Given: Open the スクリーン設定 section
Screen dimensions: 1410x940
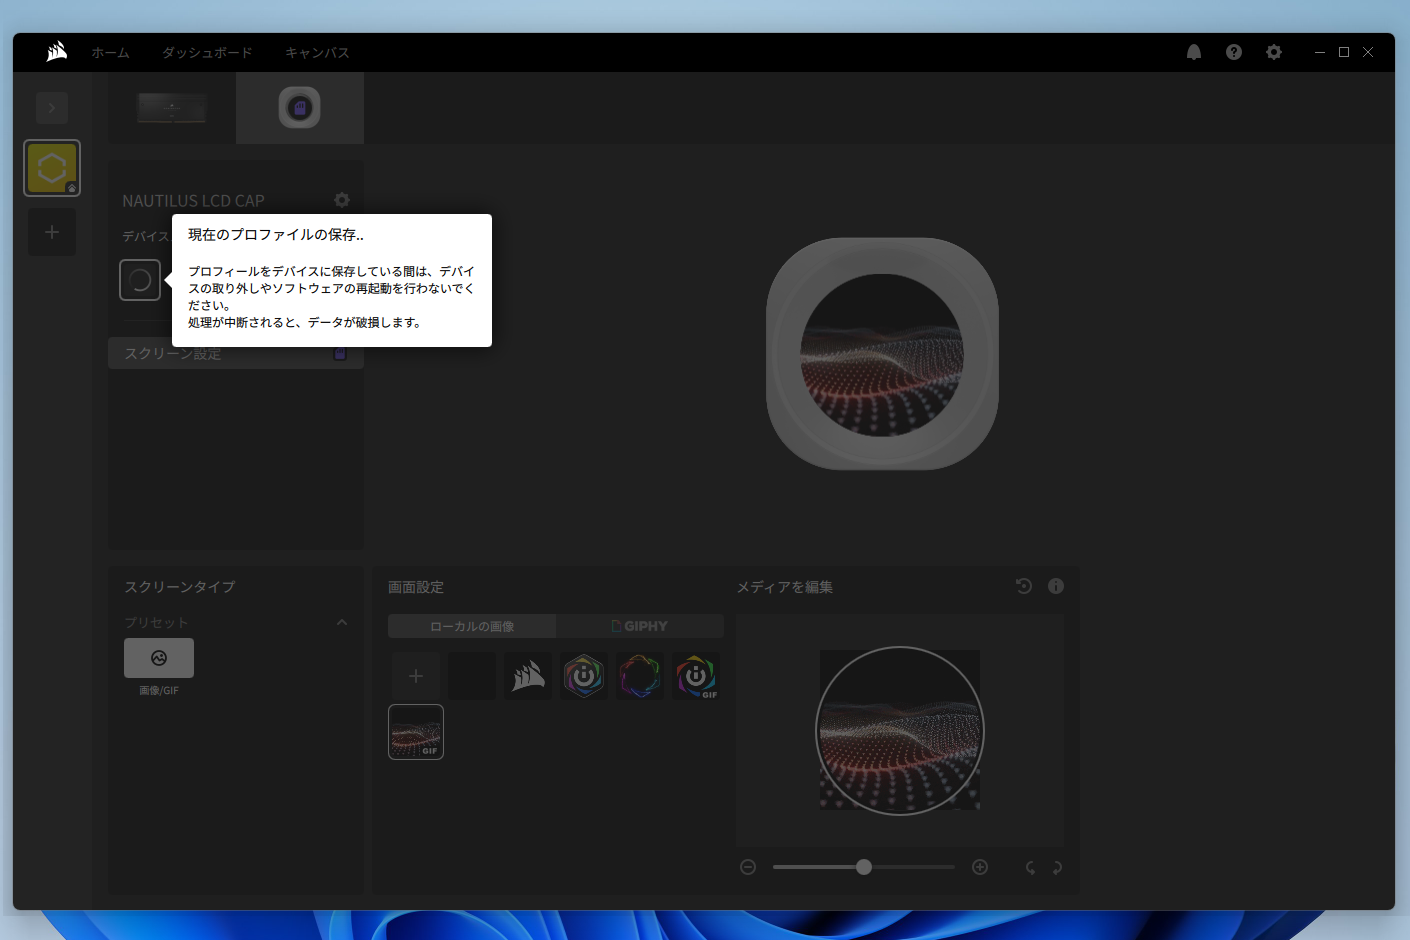Looking at the screenshot, I should pos(235,353).
